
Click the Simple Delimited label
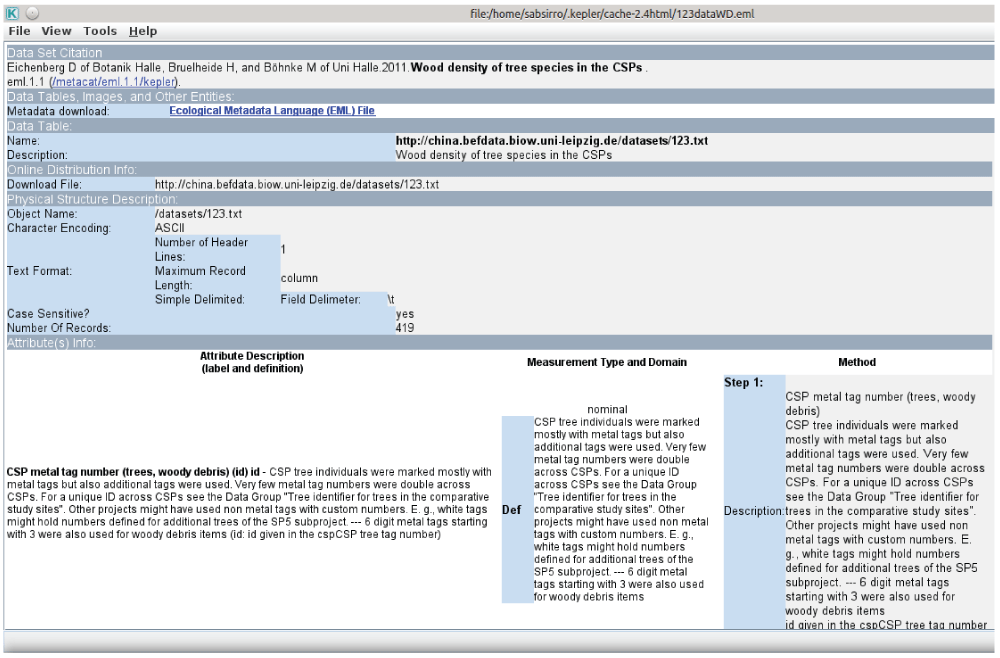tap(199, 300)
